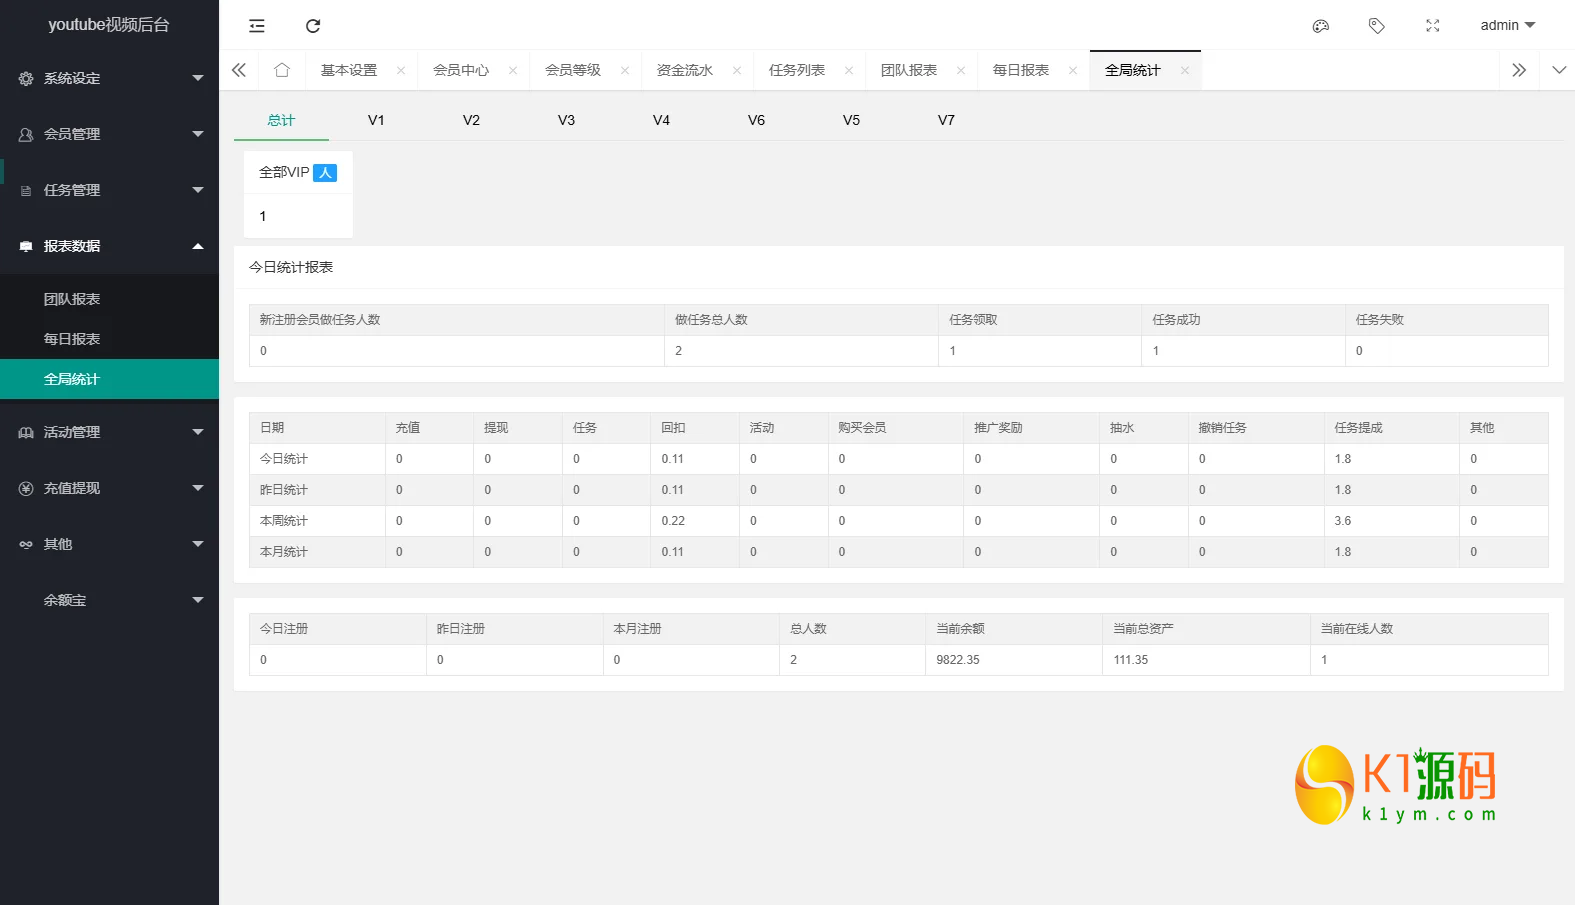Close the 基本设置 tab
Viewport: 1575px width, 905px height.
tap(401, 70)
